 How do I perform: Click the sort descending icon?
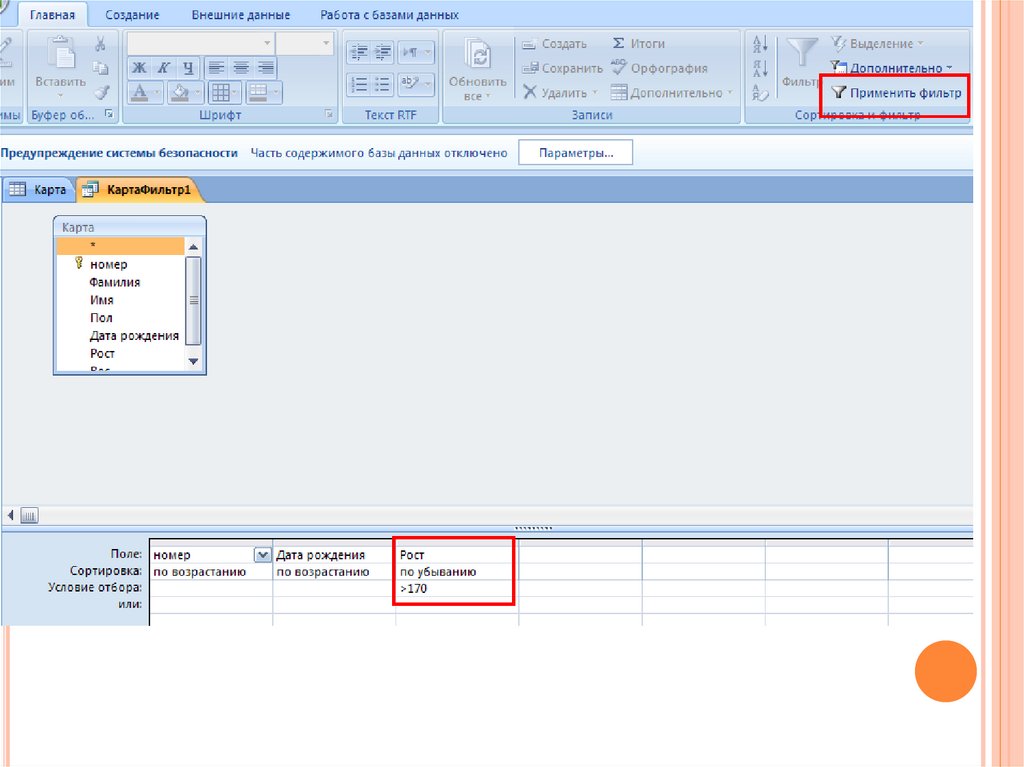[759, 69]
